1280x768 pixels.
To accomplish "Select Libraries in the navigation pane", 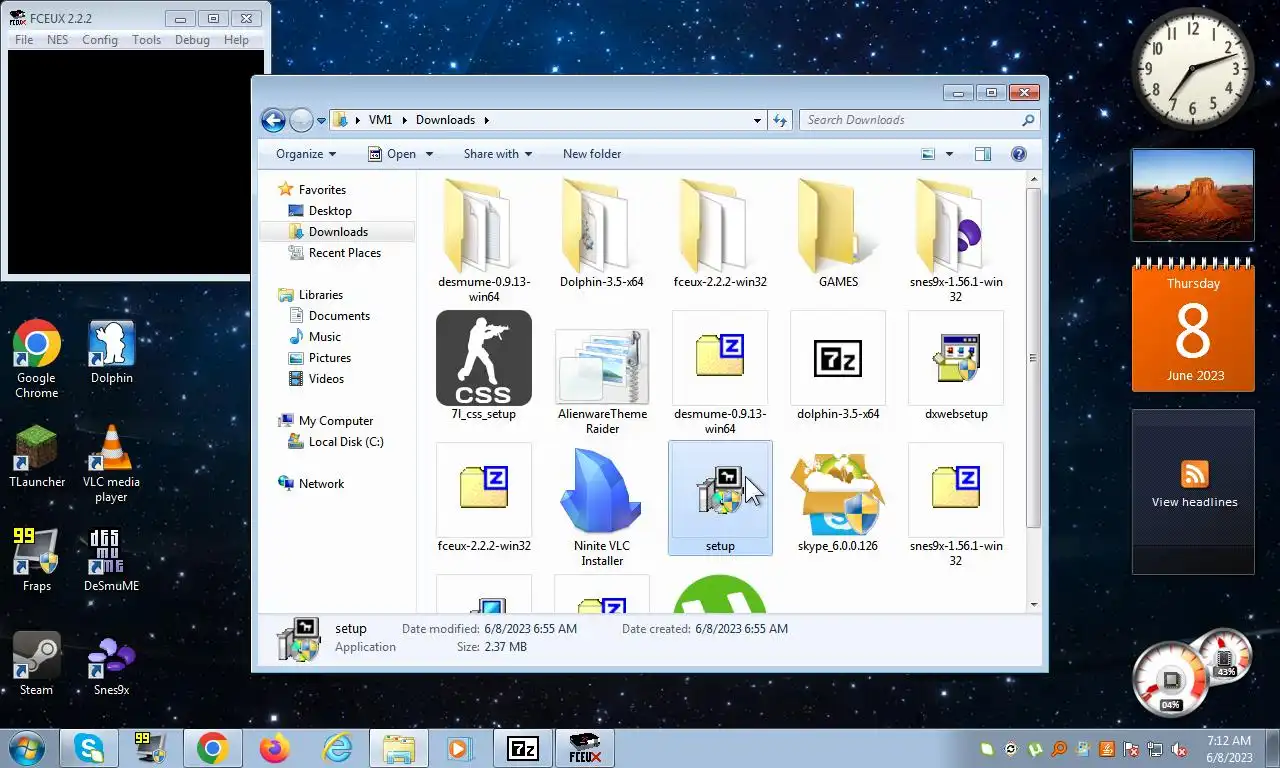I will pyautogui.click(x=320, y=295).
